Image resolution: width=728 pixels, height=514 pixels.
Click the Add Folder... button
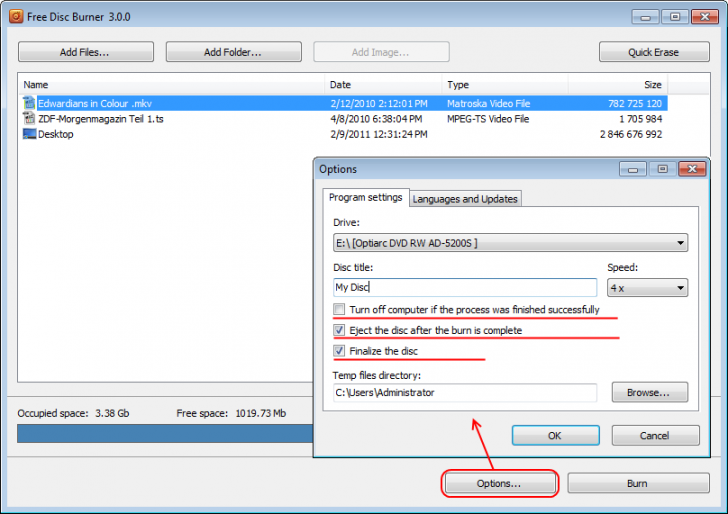coord(234,52)
